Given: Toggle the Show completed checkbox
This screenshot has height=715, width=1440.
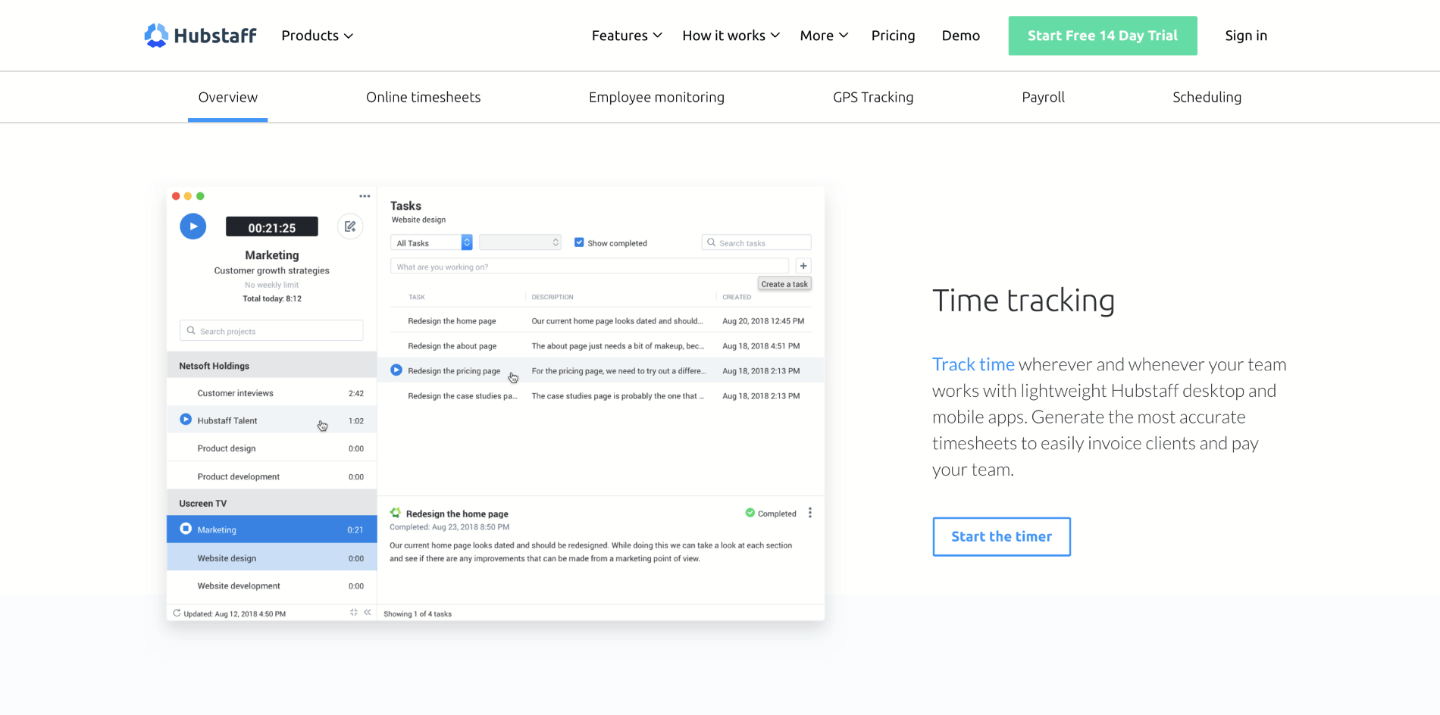Looking at the screenshot, I should (579, 242).
